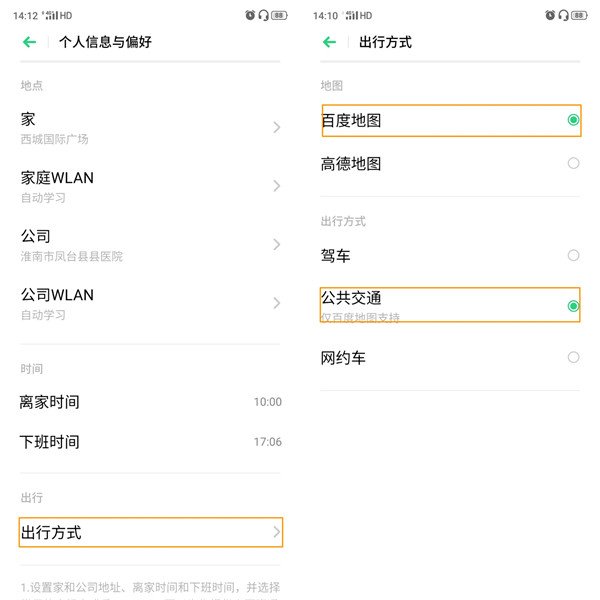
Task: Open 公司WLAN chevron arrow
Action: click(x=277, y=303)
